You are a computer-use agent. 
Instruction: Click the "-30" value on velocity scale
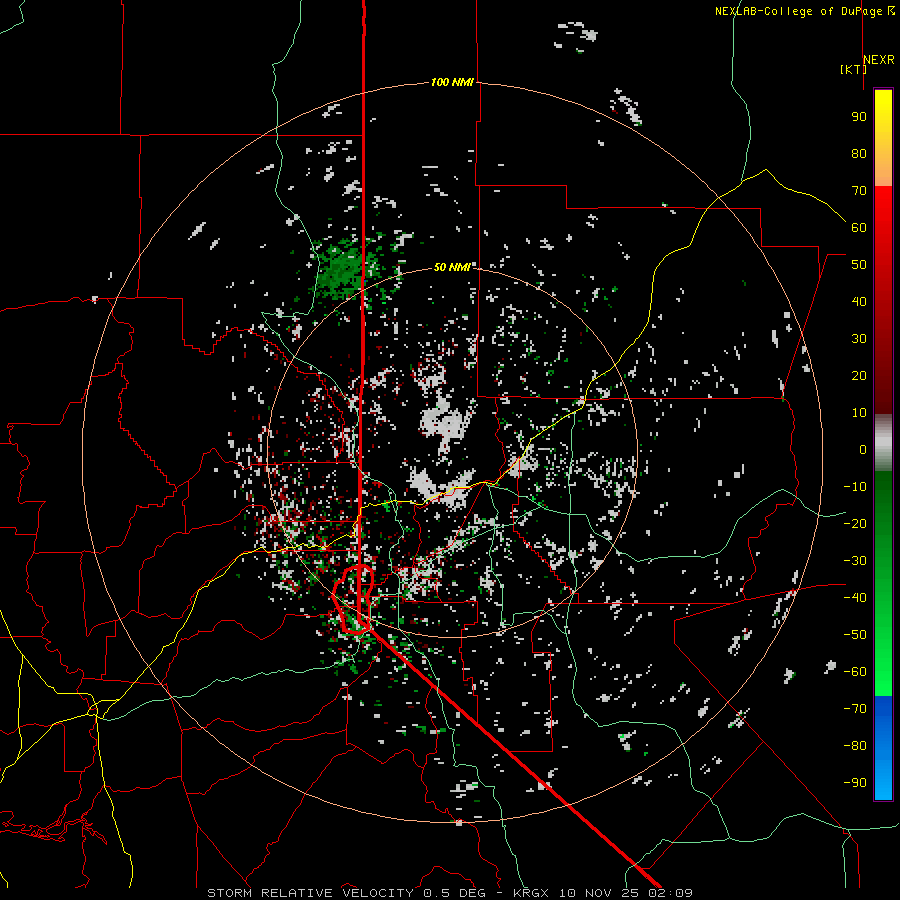coord(855,561)
